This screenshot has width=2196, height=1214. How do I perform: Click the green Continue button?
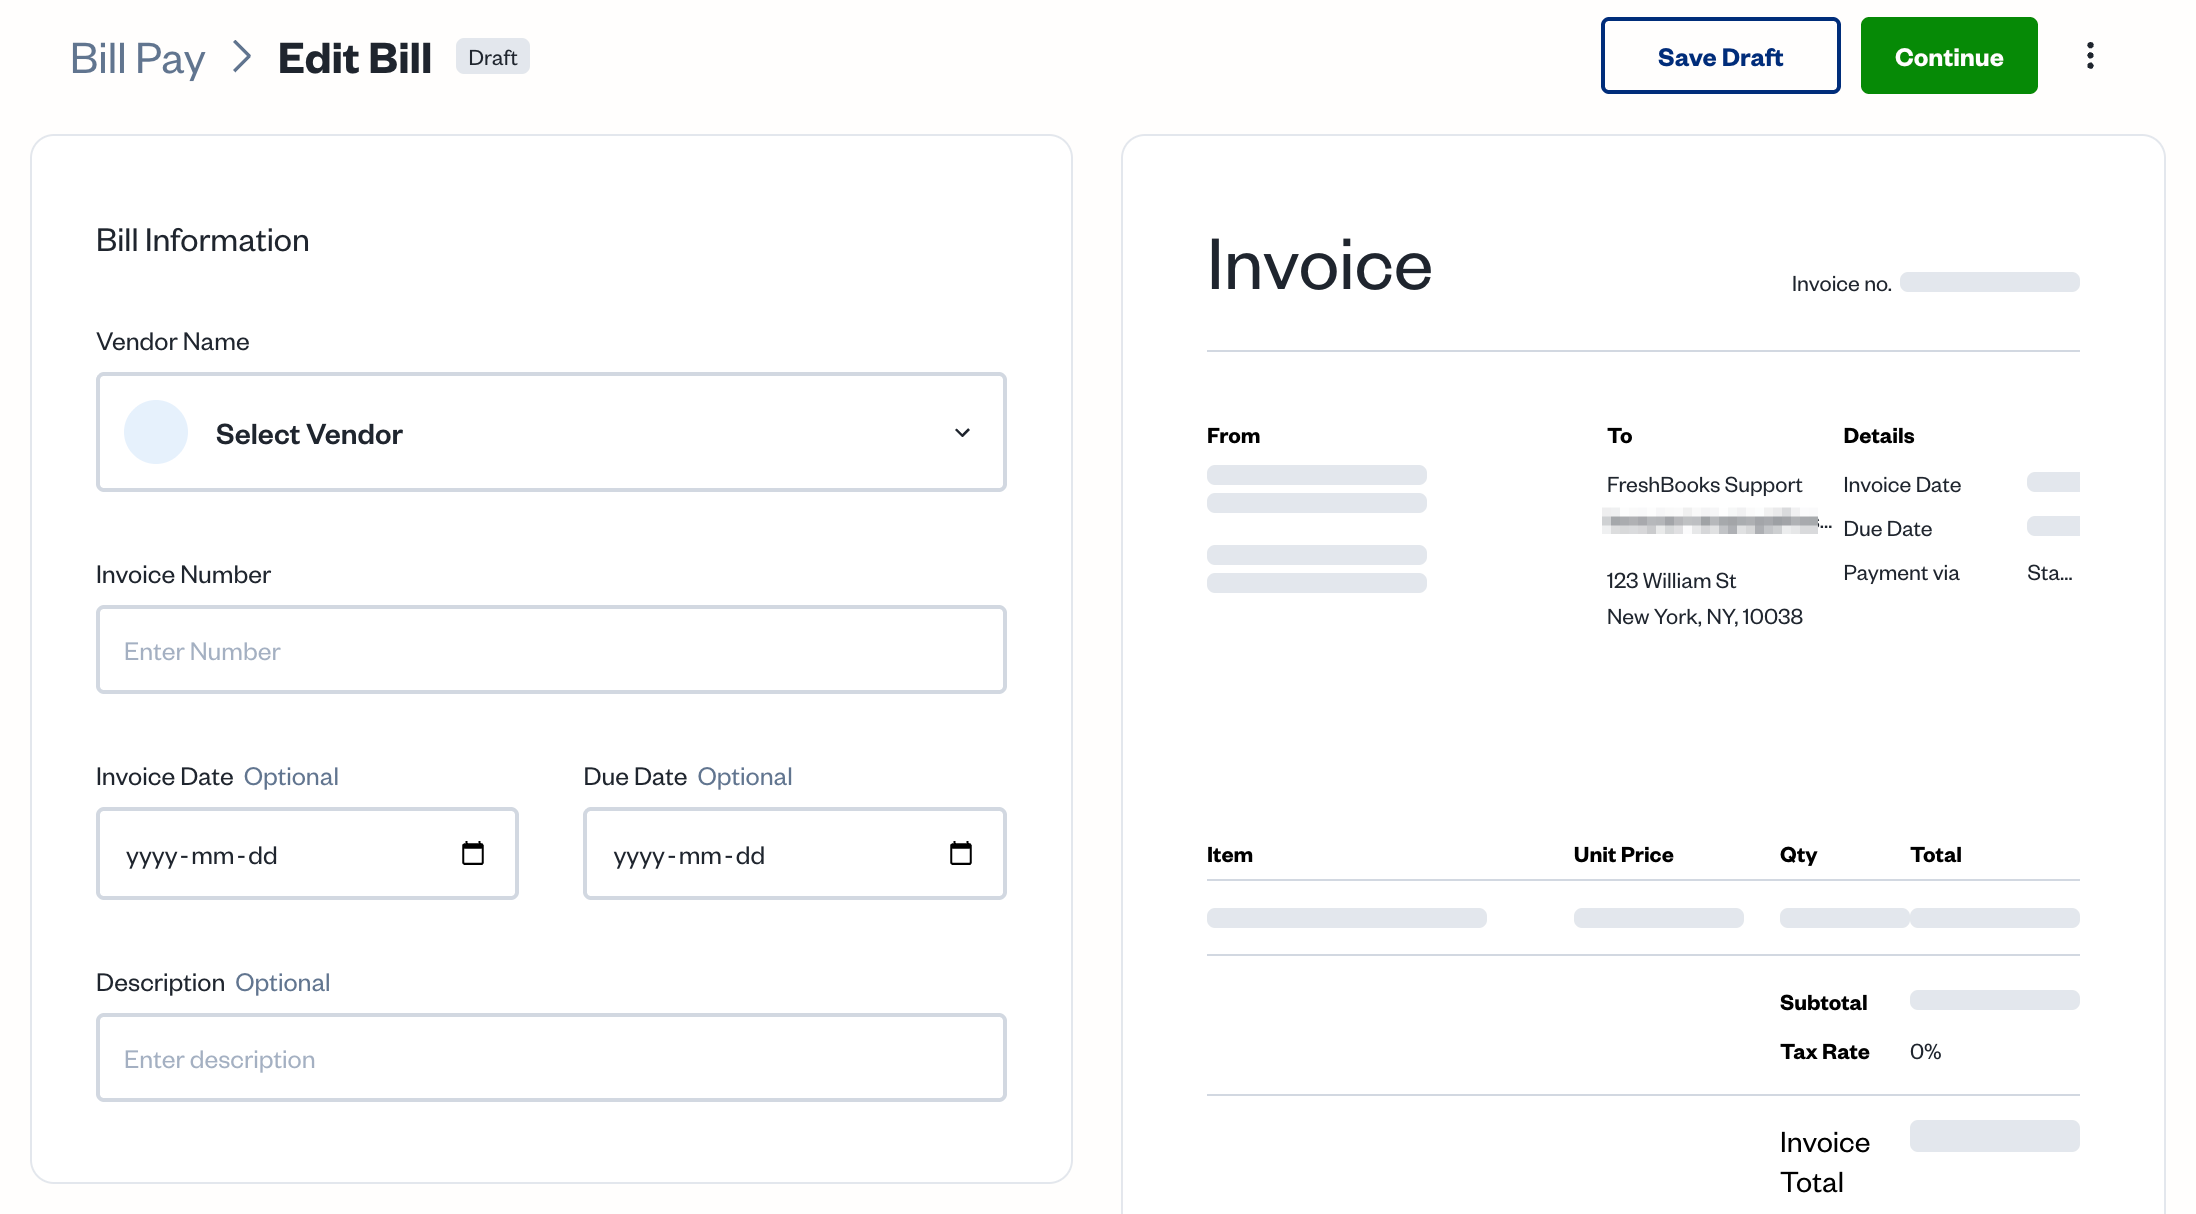[x=1949, y=56]
